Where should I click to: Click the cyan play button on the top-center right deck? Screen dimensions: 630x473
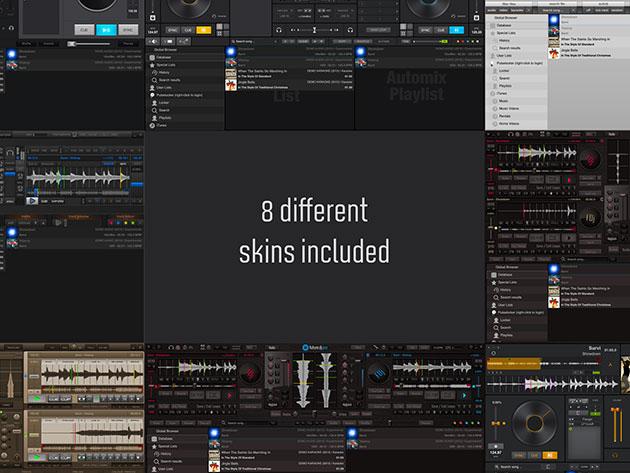point(456,30)
